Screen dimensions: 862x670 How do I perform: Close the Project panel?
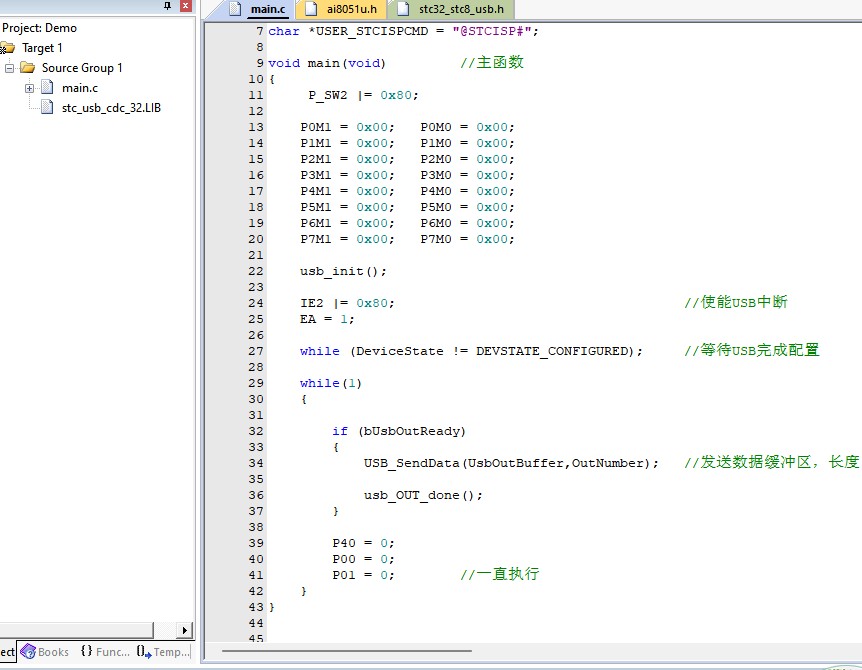[186, 5]
